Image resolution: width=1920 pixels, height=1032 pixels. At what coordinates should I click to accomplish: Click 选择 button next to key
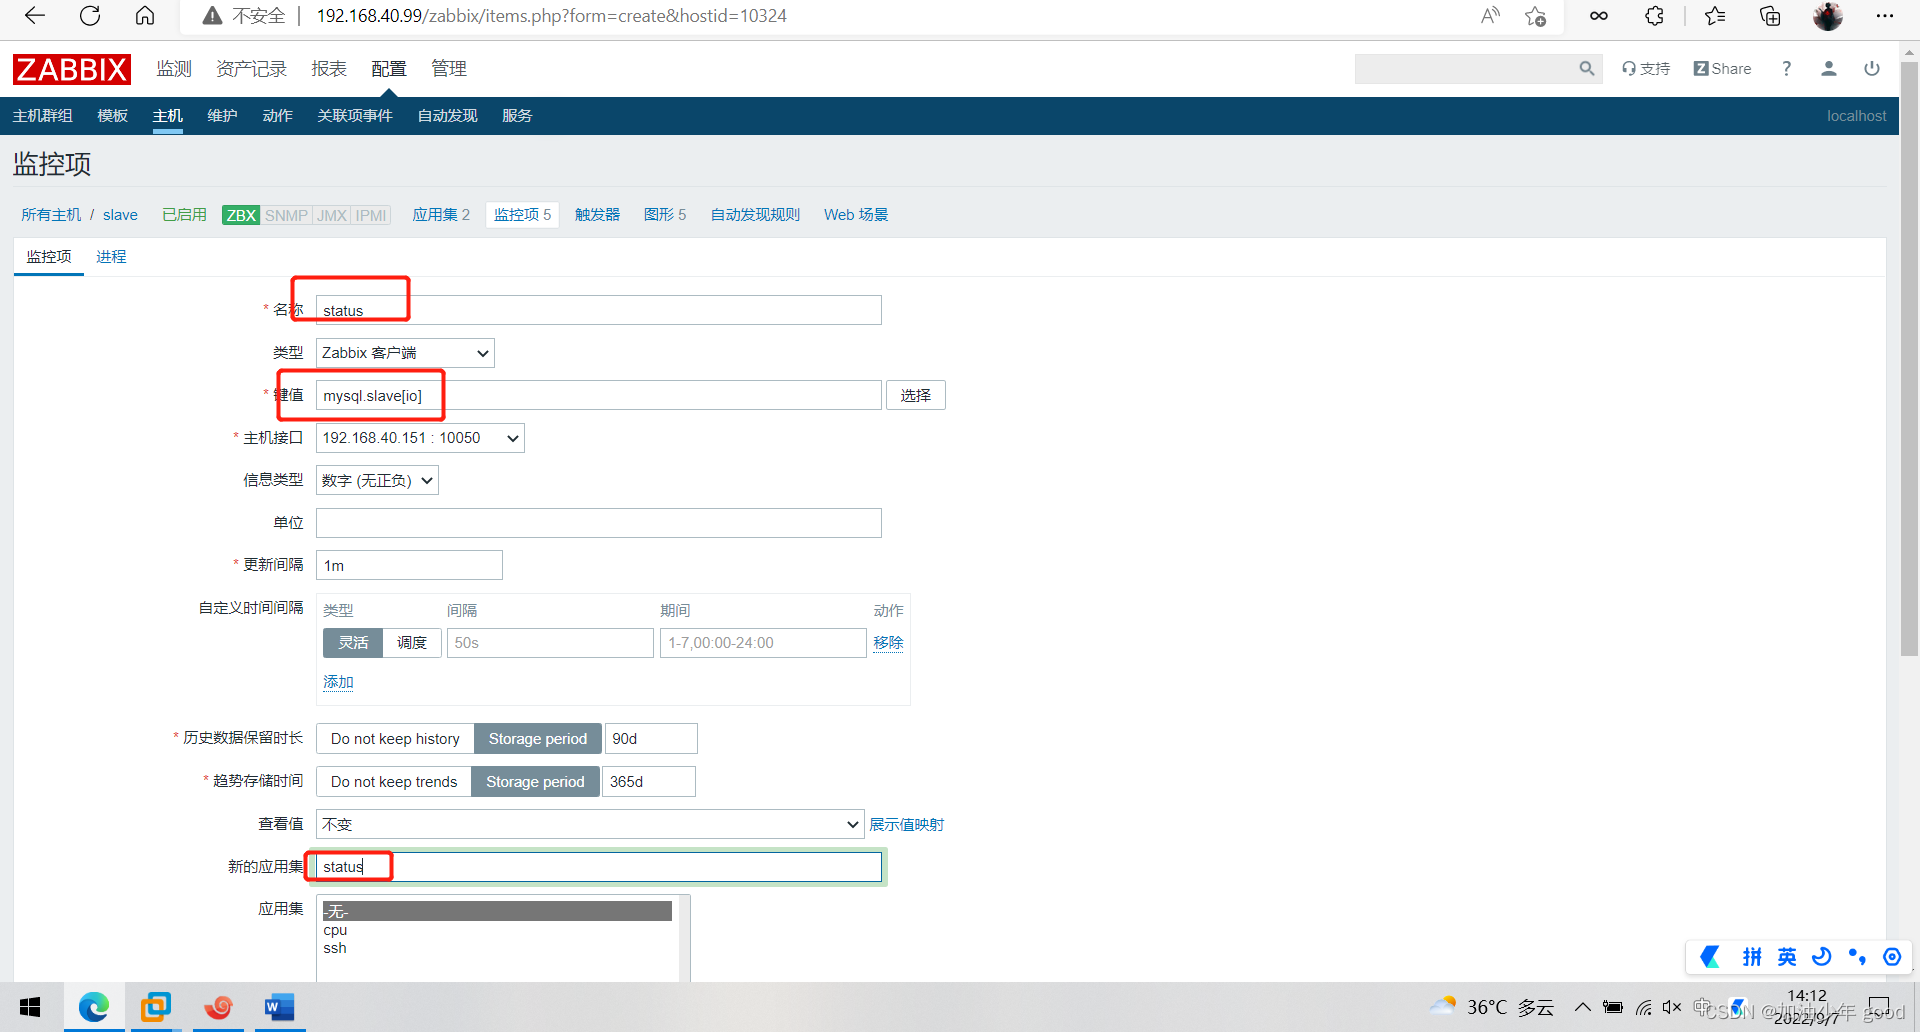click(x=915, y=396)
